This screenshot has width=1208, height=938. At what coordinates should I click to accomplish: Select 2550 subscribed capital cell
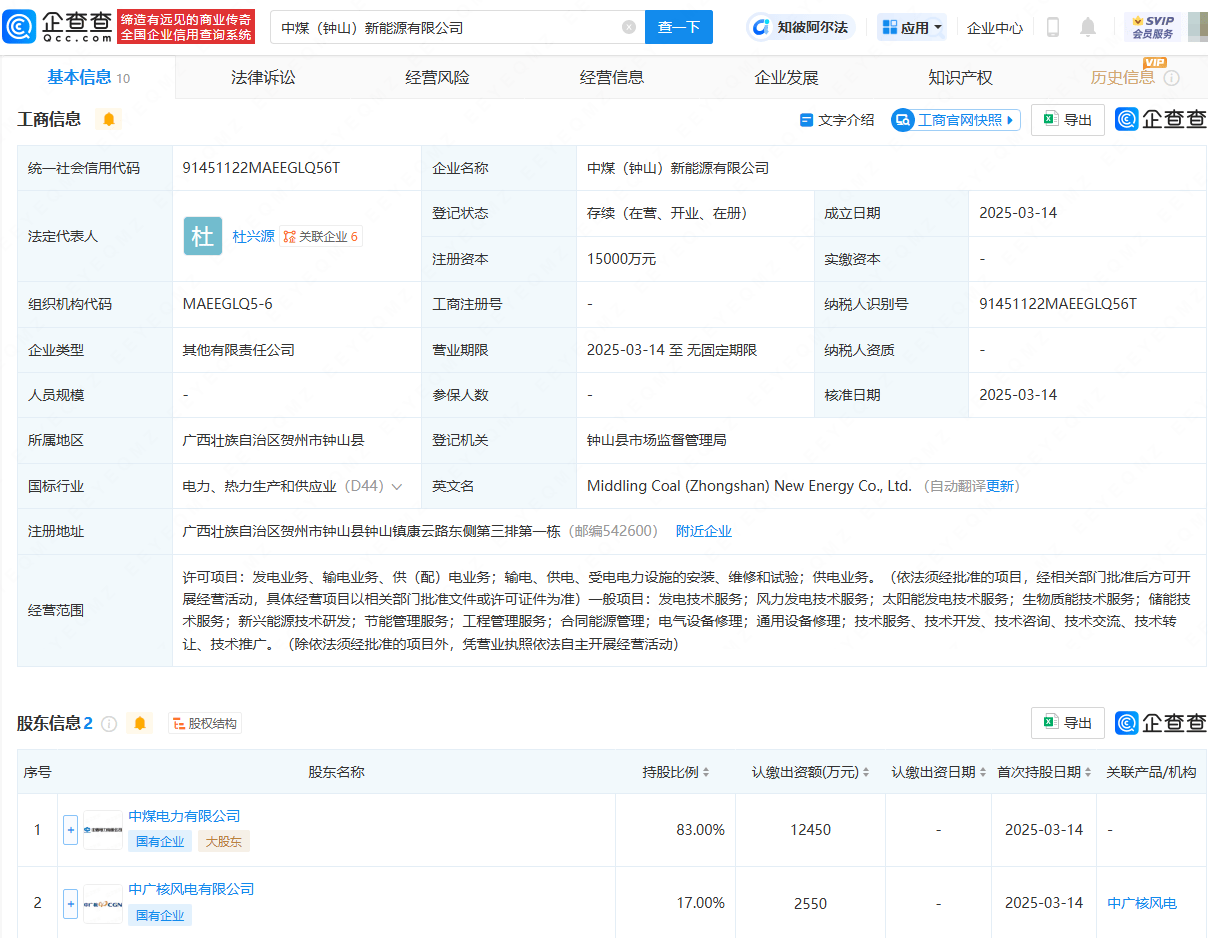coord(811,903)
